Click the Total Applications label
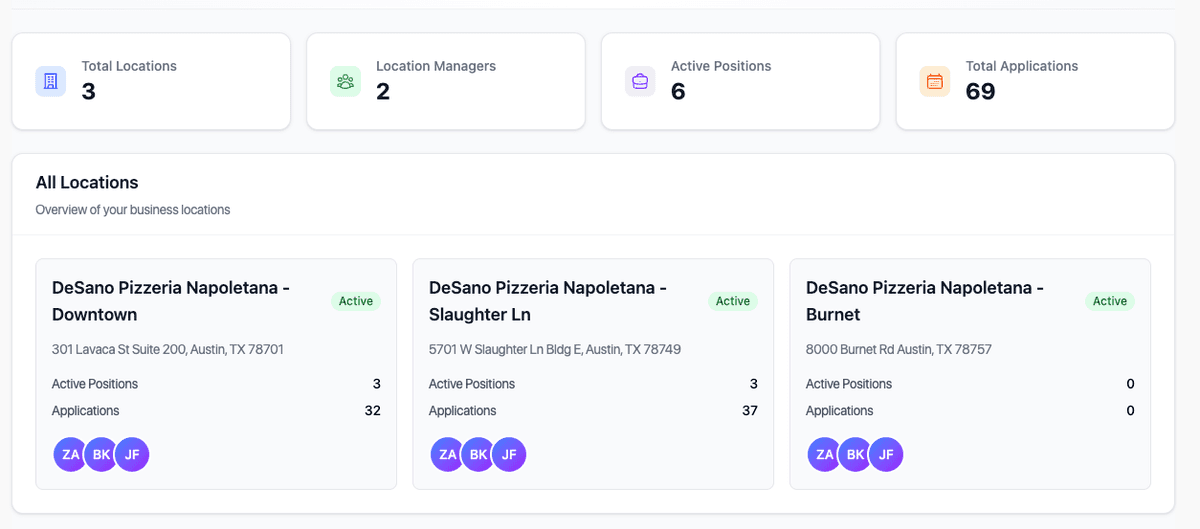The image size is (1200, 529). tap(1022, 66)
